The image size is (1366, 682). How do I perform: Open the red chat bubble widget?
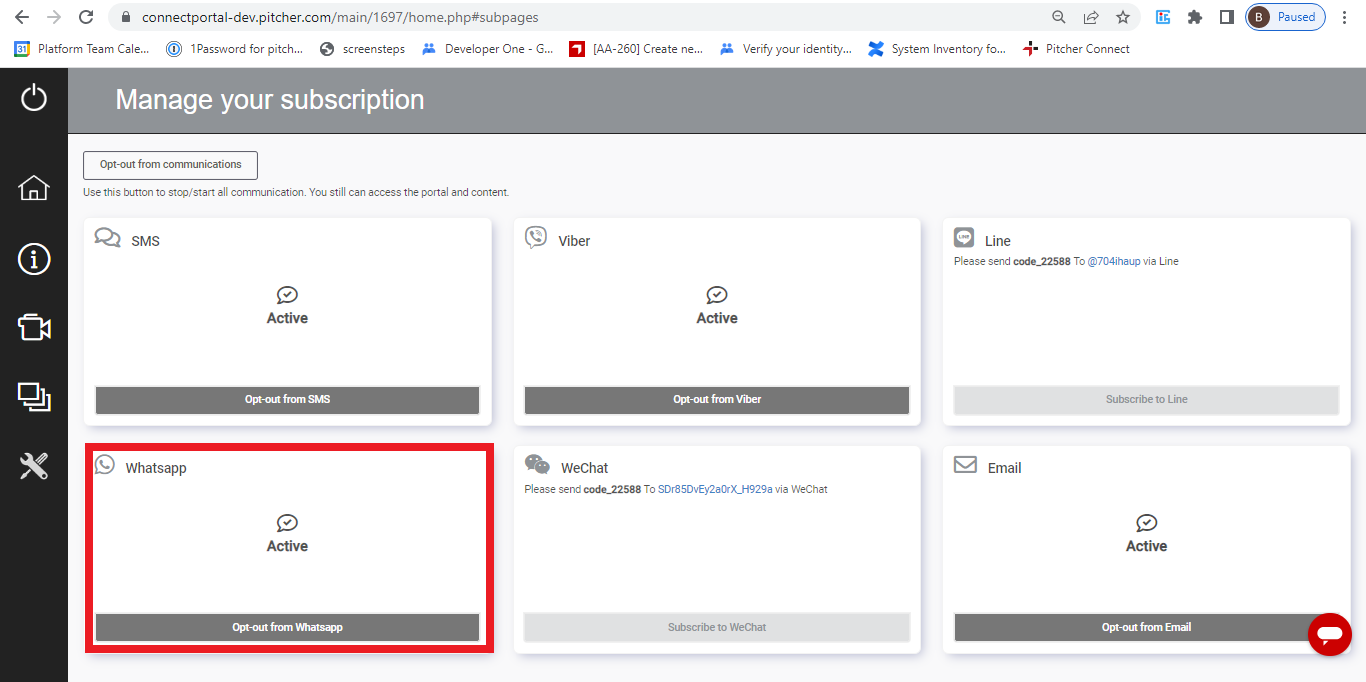1329,634
